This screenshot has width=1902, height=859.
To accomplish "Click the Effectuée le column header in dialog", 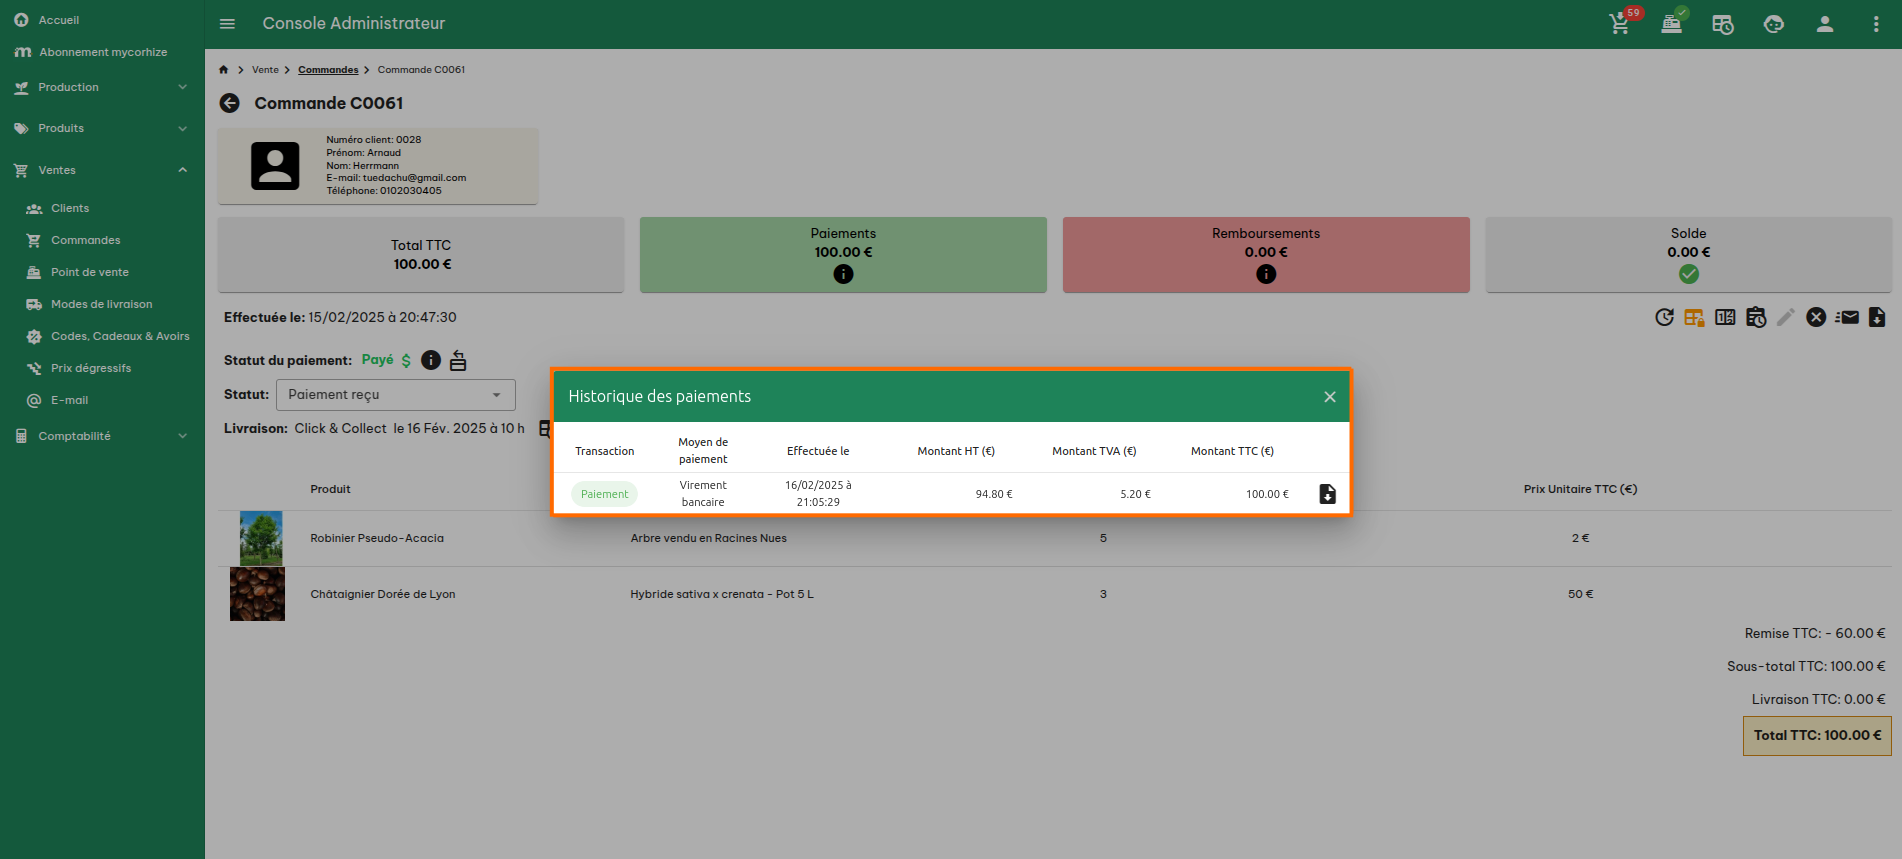I will [x=818, y=451].
